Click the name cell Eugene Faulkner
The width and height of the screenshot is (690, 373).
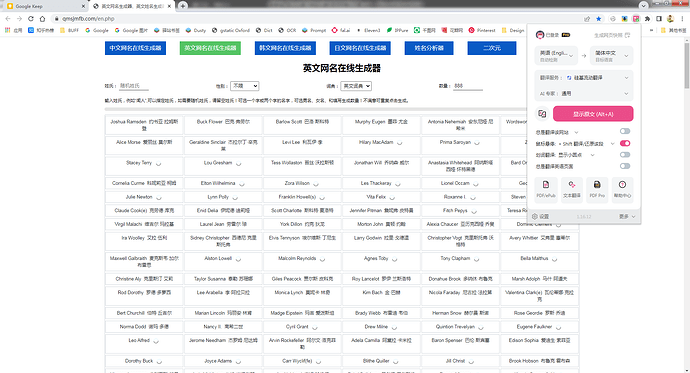tap(539, 327)
